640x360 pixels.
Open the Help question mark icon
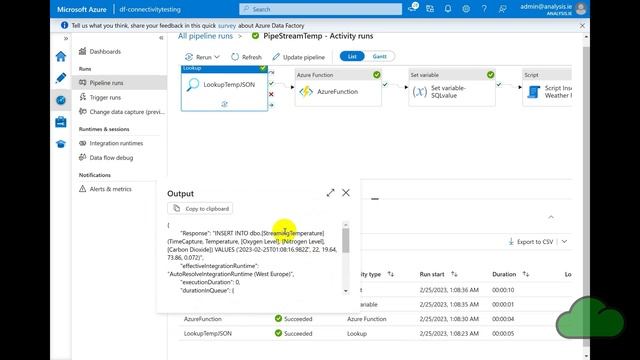click(x=484, y=9)
